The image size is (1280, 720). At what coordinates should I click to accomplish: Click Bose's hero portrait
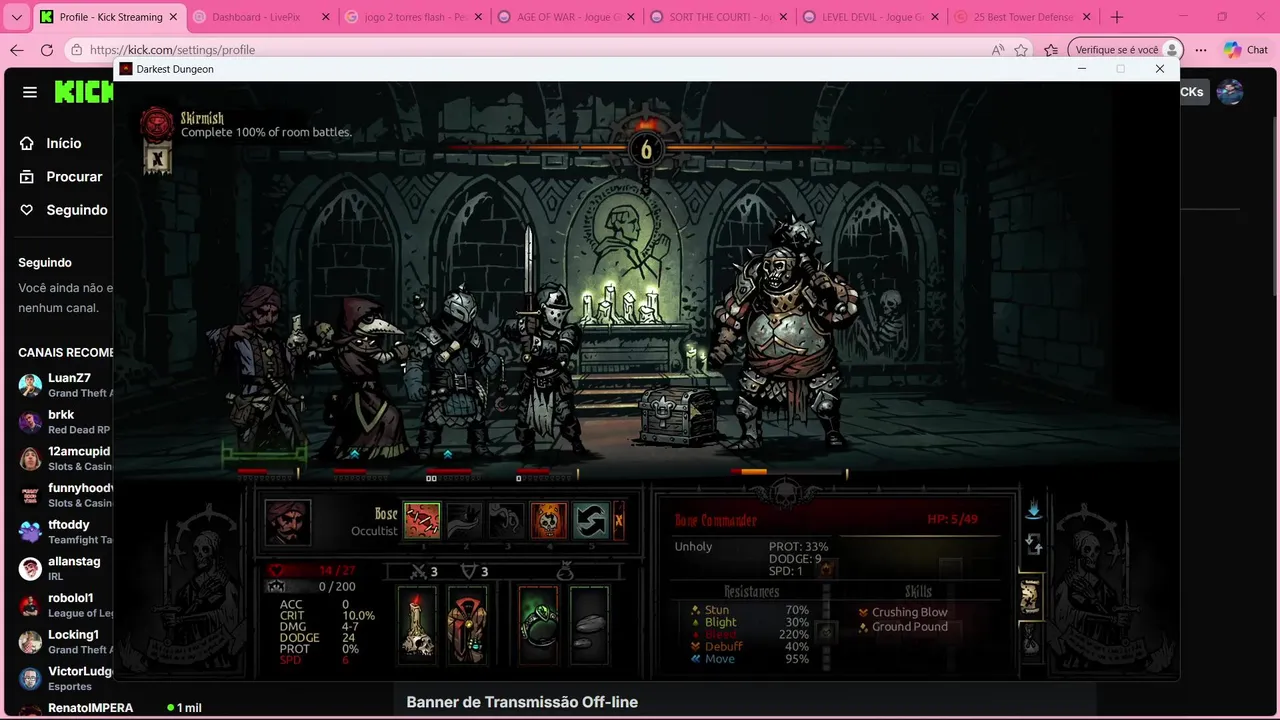point(288,522)
